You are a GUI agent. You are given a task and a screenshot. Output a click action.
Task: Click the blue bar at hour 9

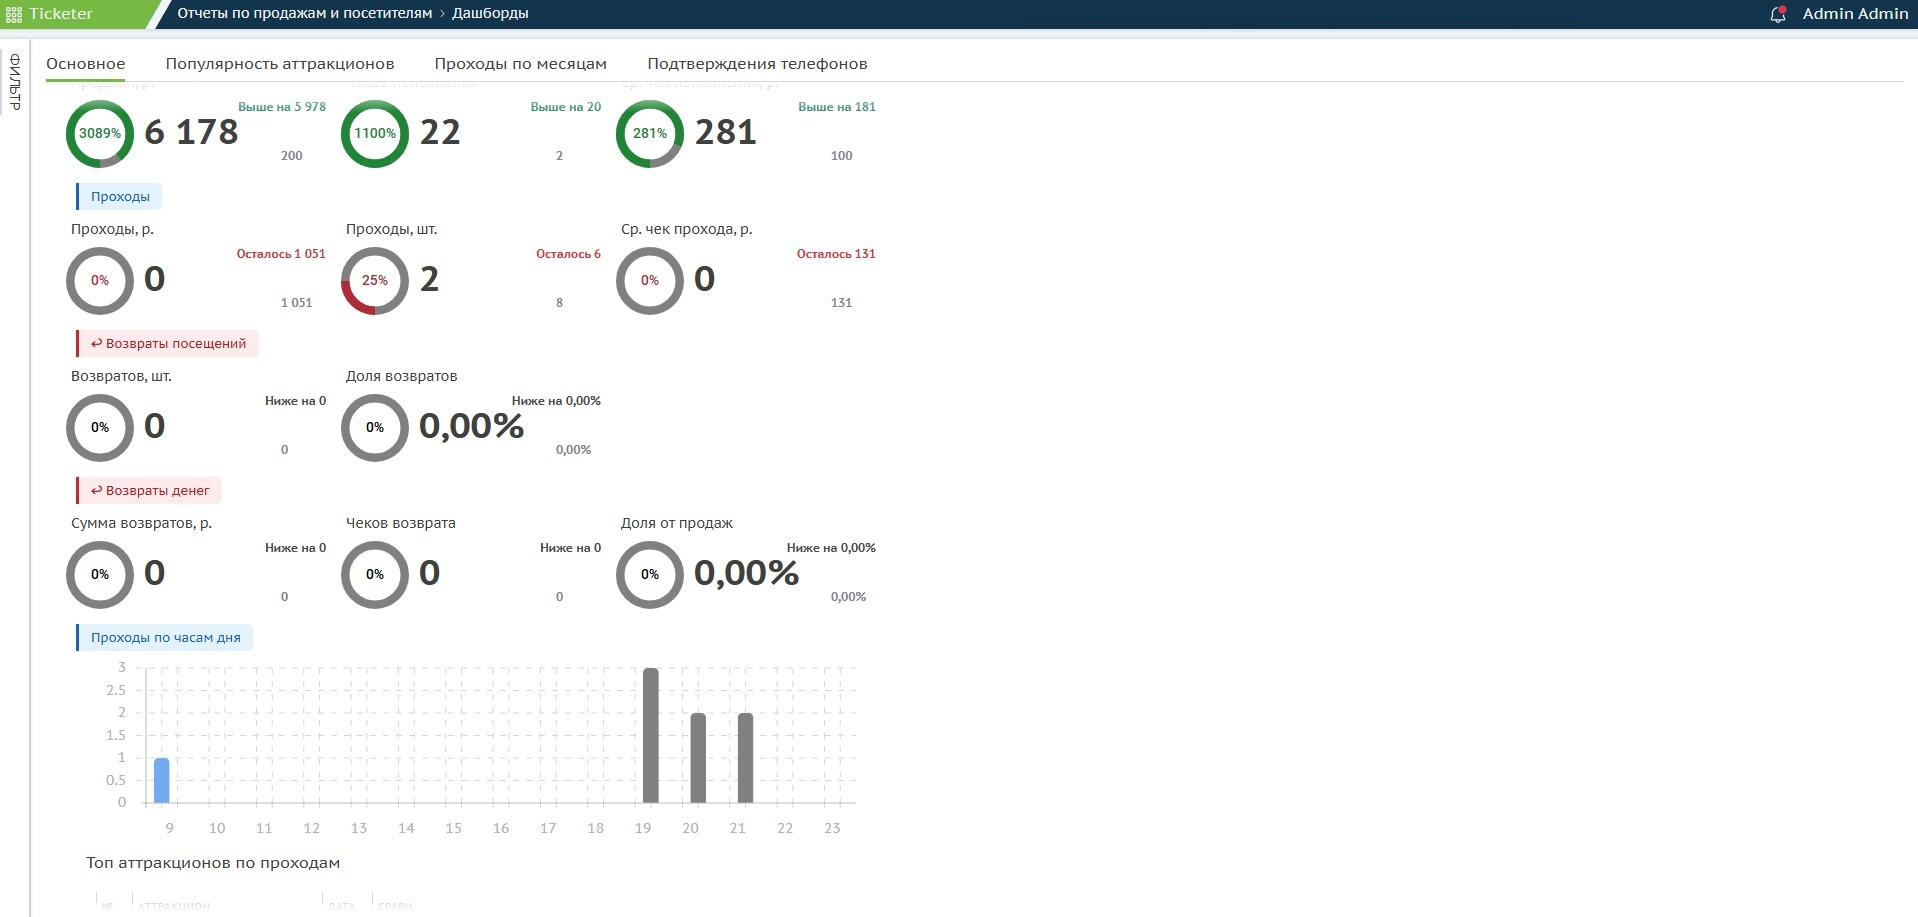pyautogui.click(x=161, y=780)
